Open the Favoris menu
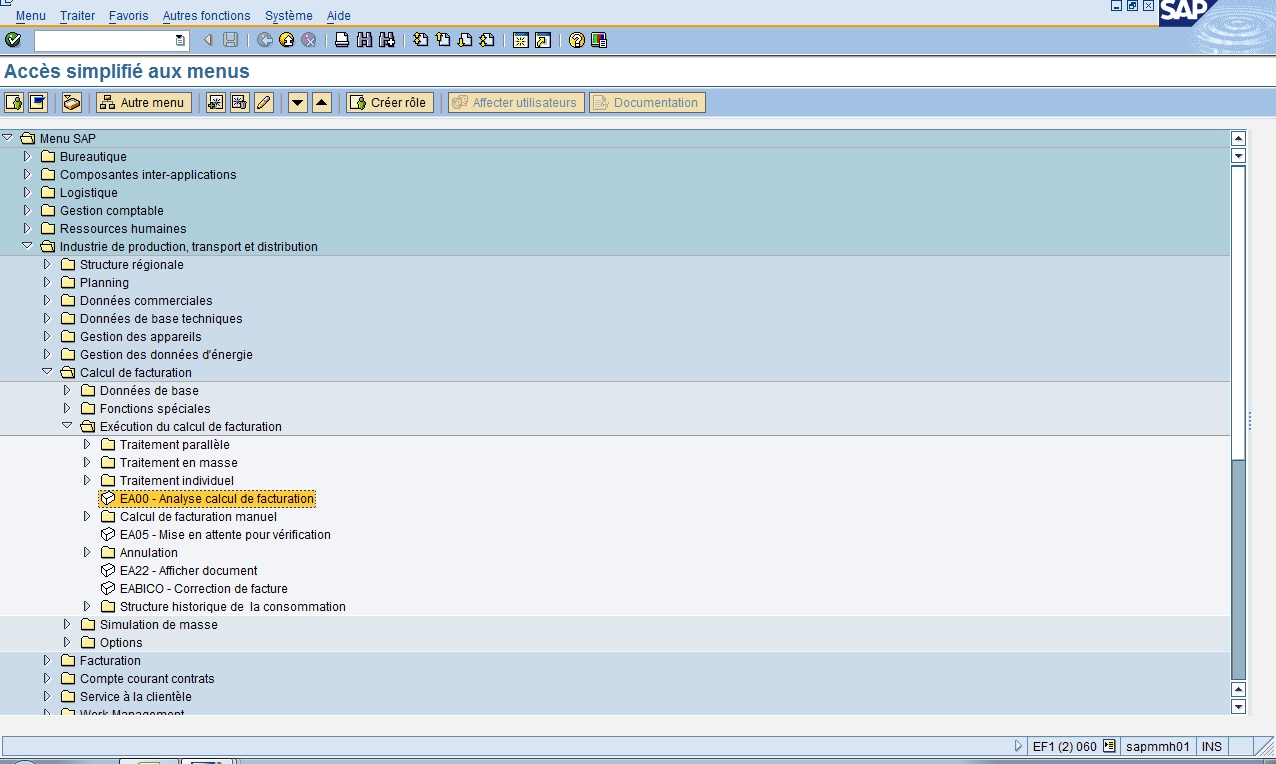This screenshot has width=1276, height=764. 128,16
